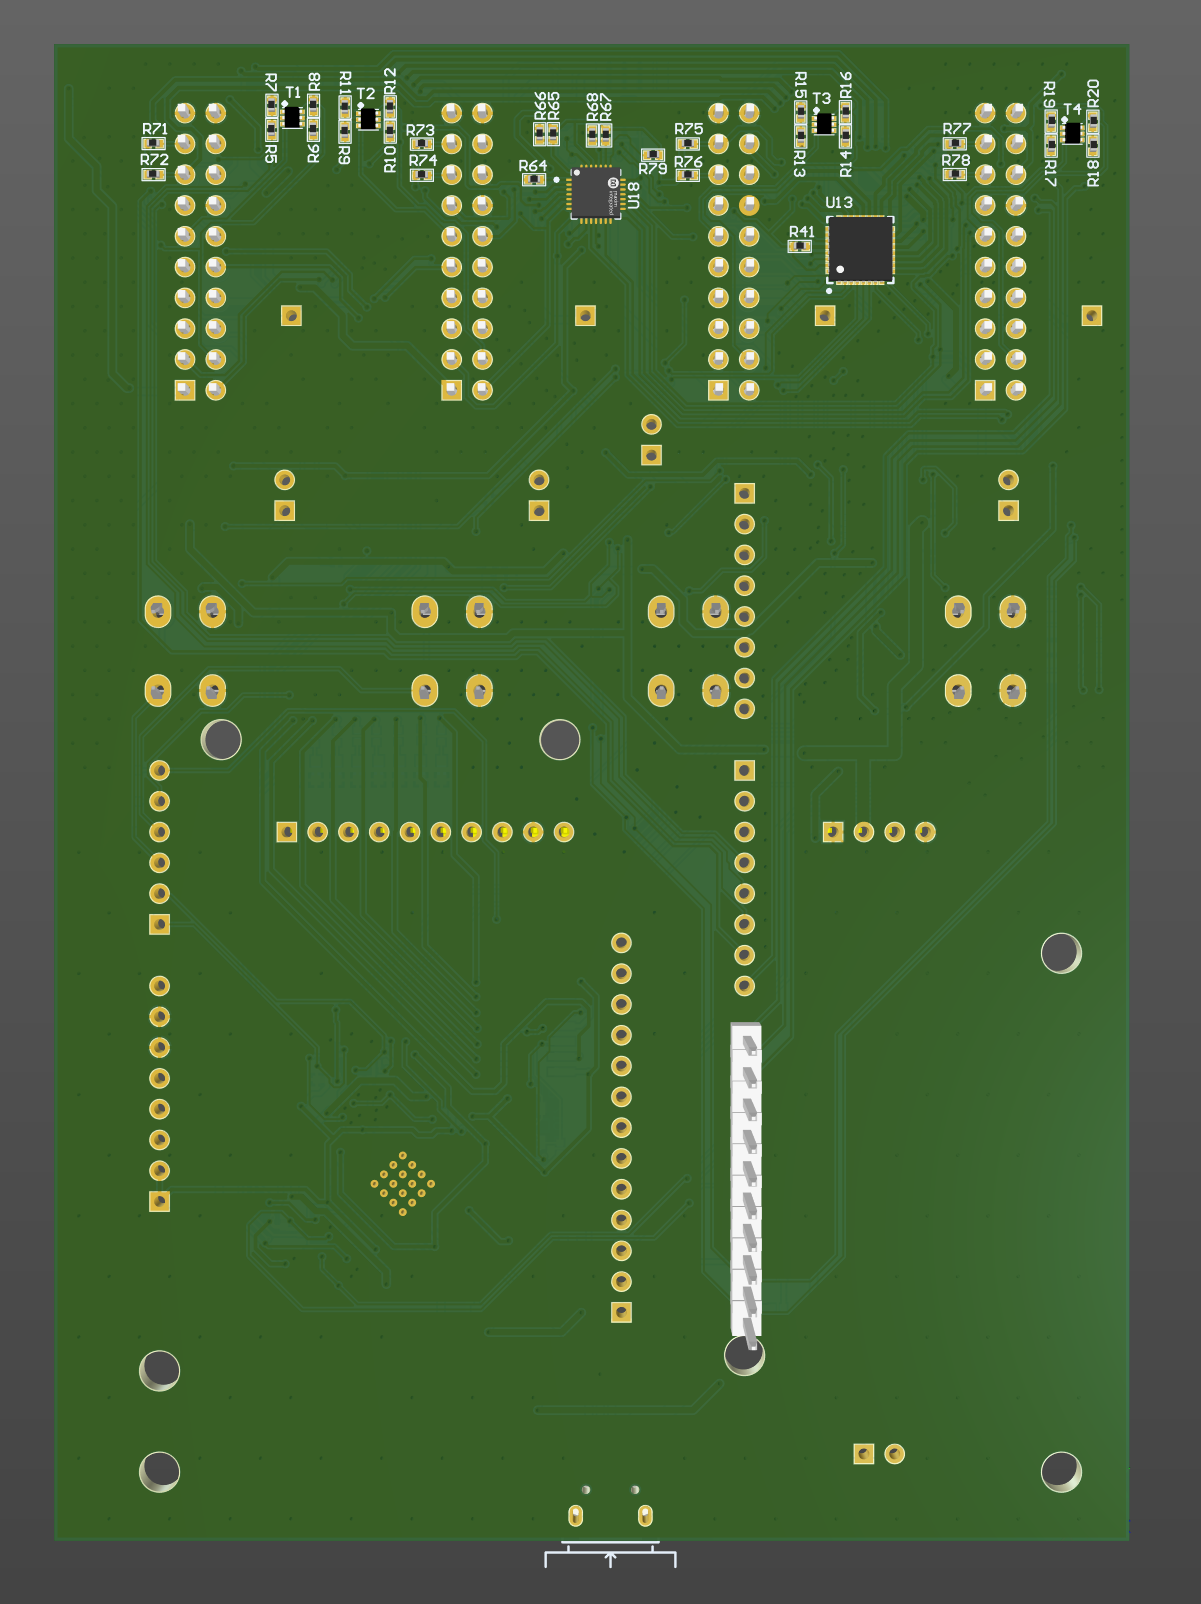Image resolution: width=1201 pixels, height=1604 pixels.
Task: Click the R41 label
Action: pos(802,232)
